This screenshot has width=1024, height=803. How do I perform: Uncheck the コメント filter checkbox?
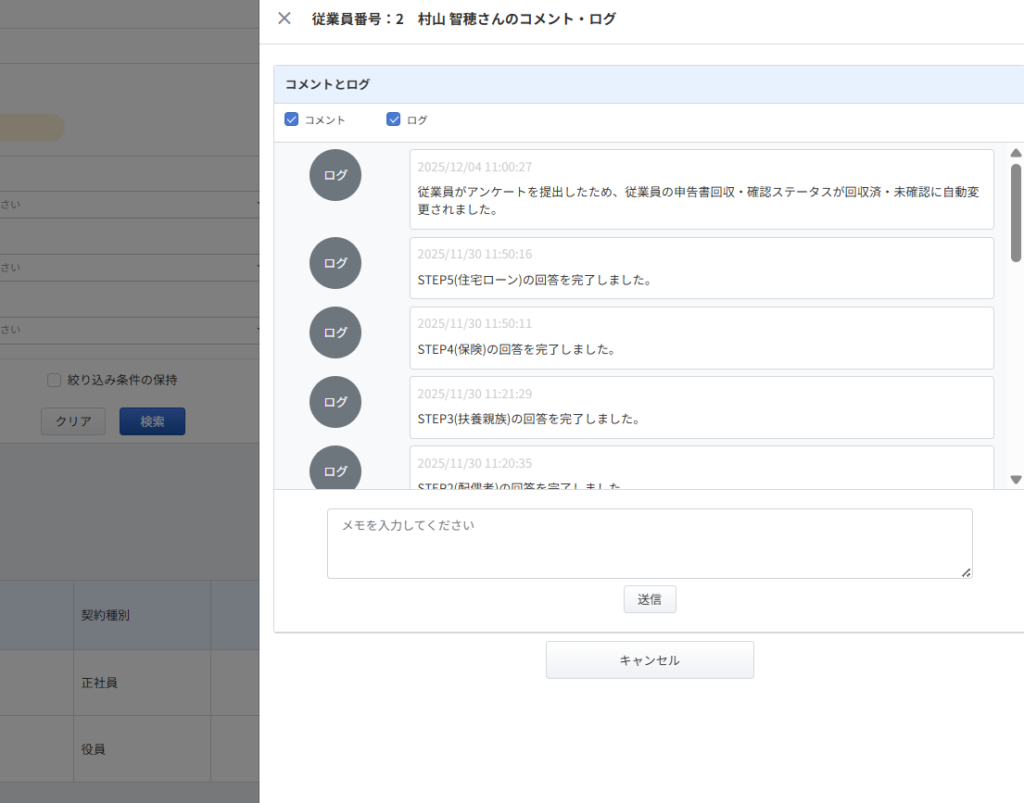click(292, 120)
